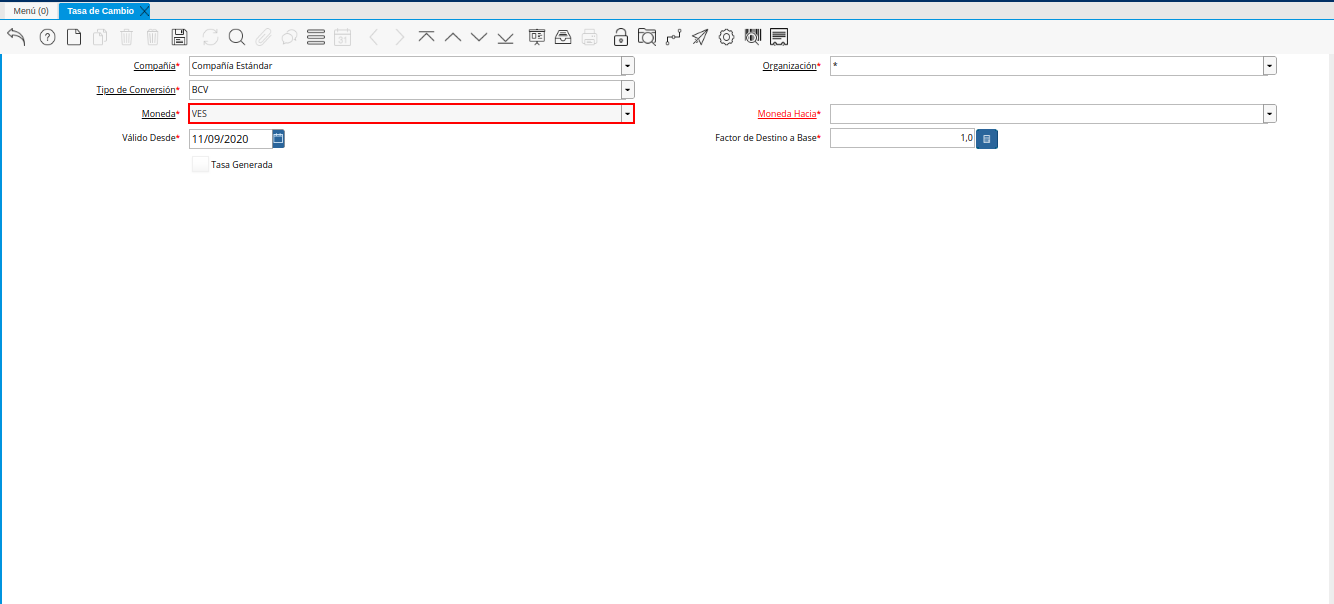Image resolution: width=1334 pixels, height=604 pixels.
Task: Click the gear Process icon
Action: pos(727,37)
